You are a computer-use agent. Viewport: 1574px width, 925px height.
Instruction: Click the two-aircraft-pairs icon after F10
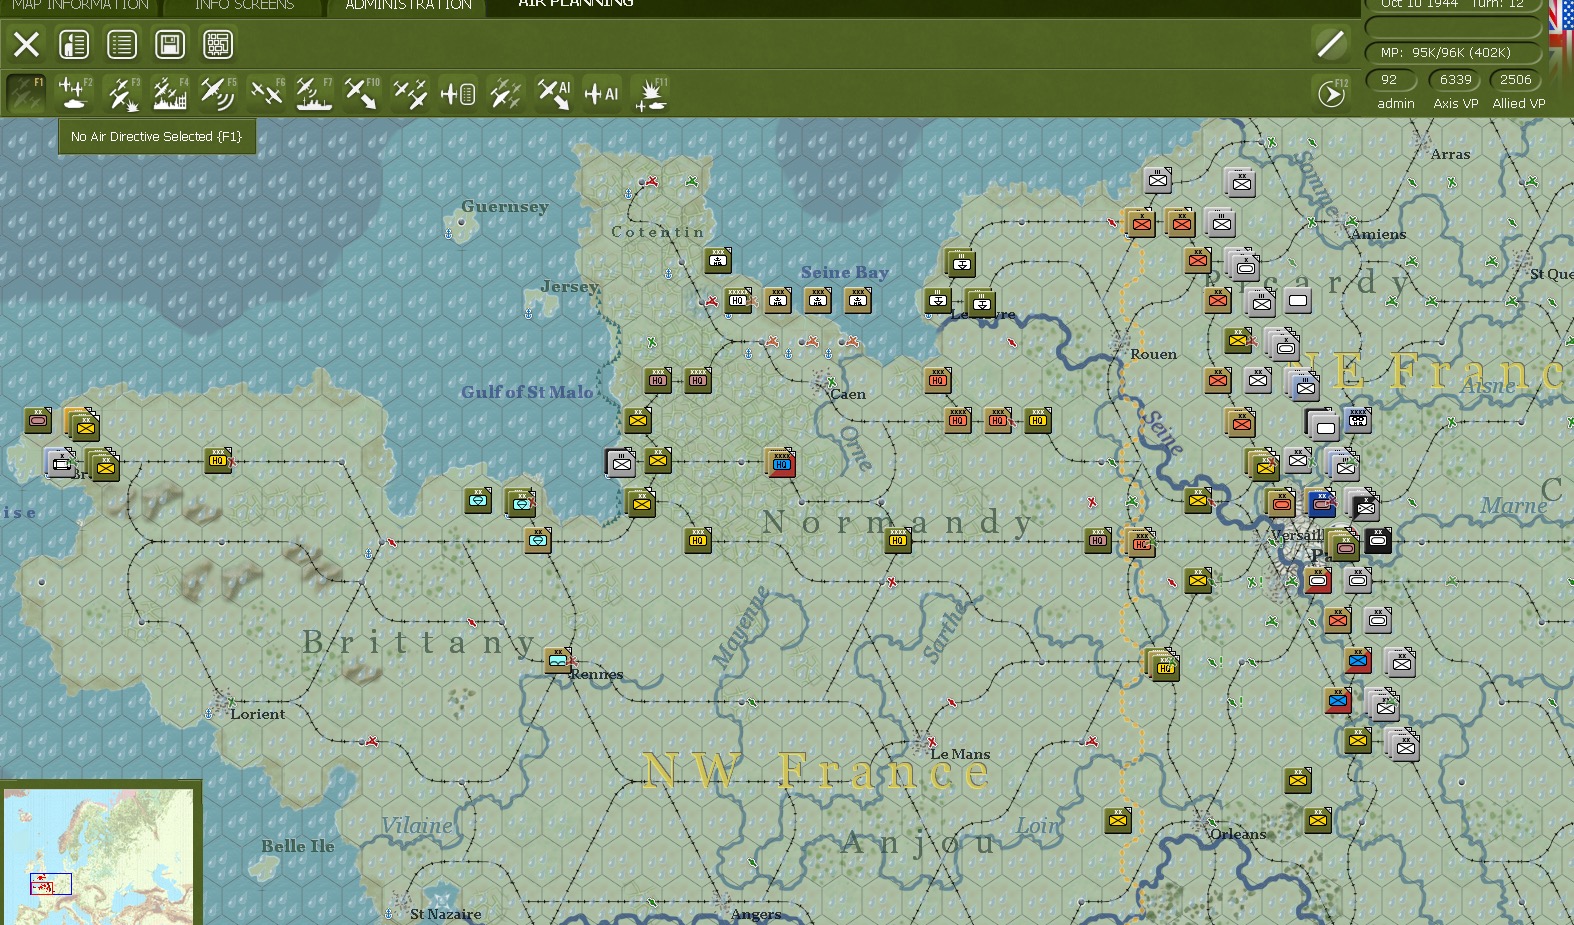410,93
